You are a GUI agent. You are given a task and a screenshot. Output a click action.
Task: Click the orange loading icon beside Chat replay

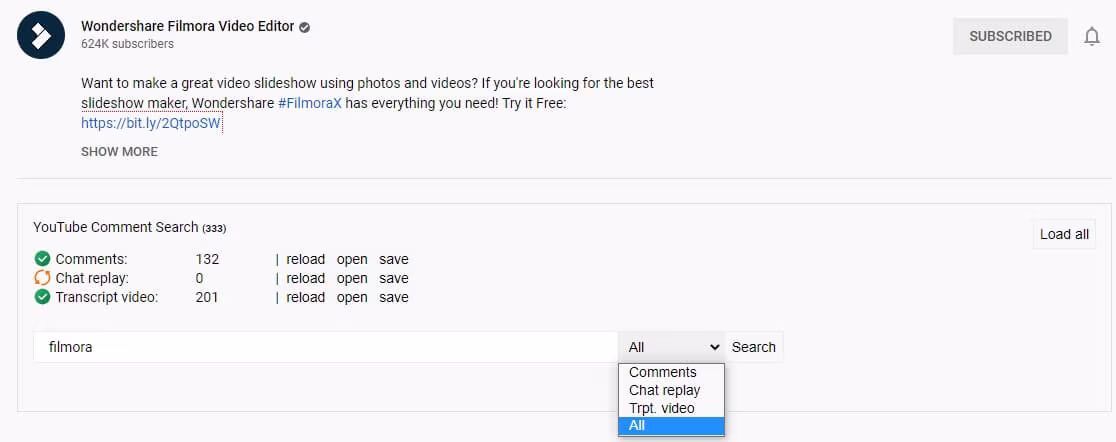(x=42, y=278)
